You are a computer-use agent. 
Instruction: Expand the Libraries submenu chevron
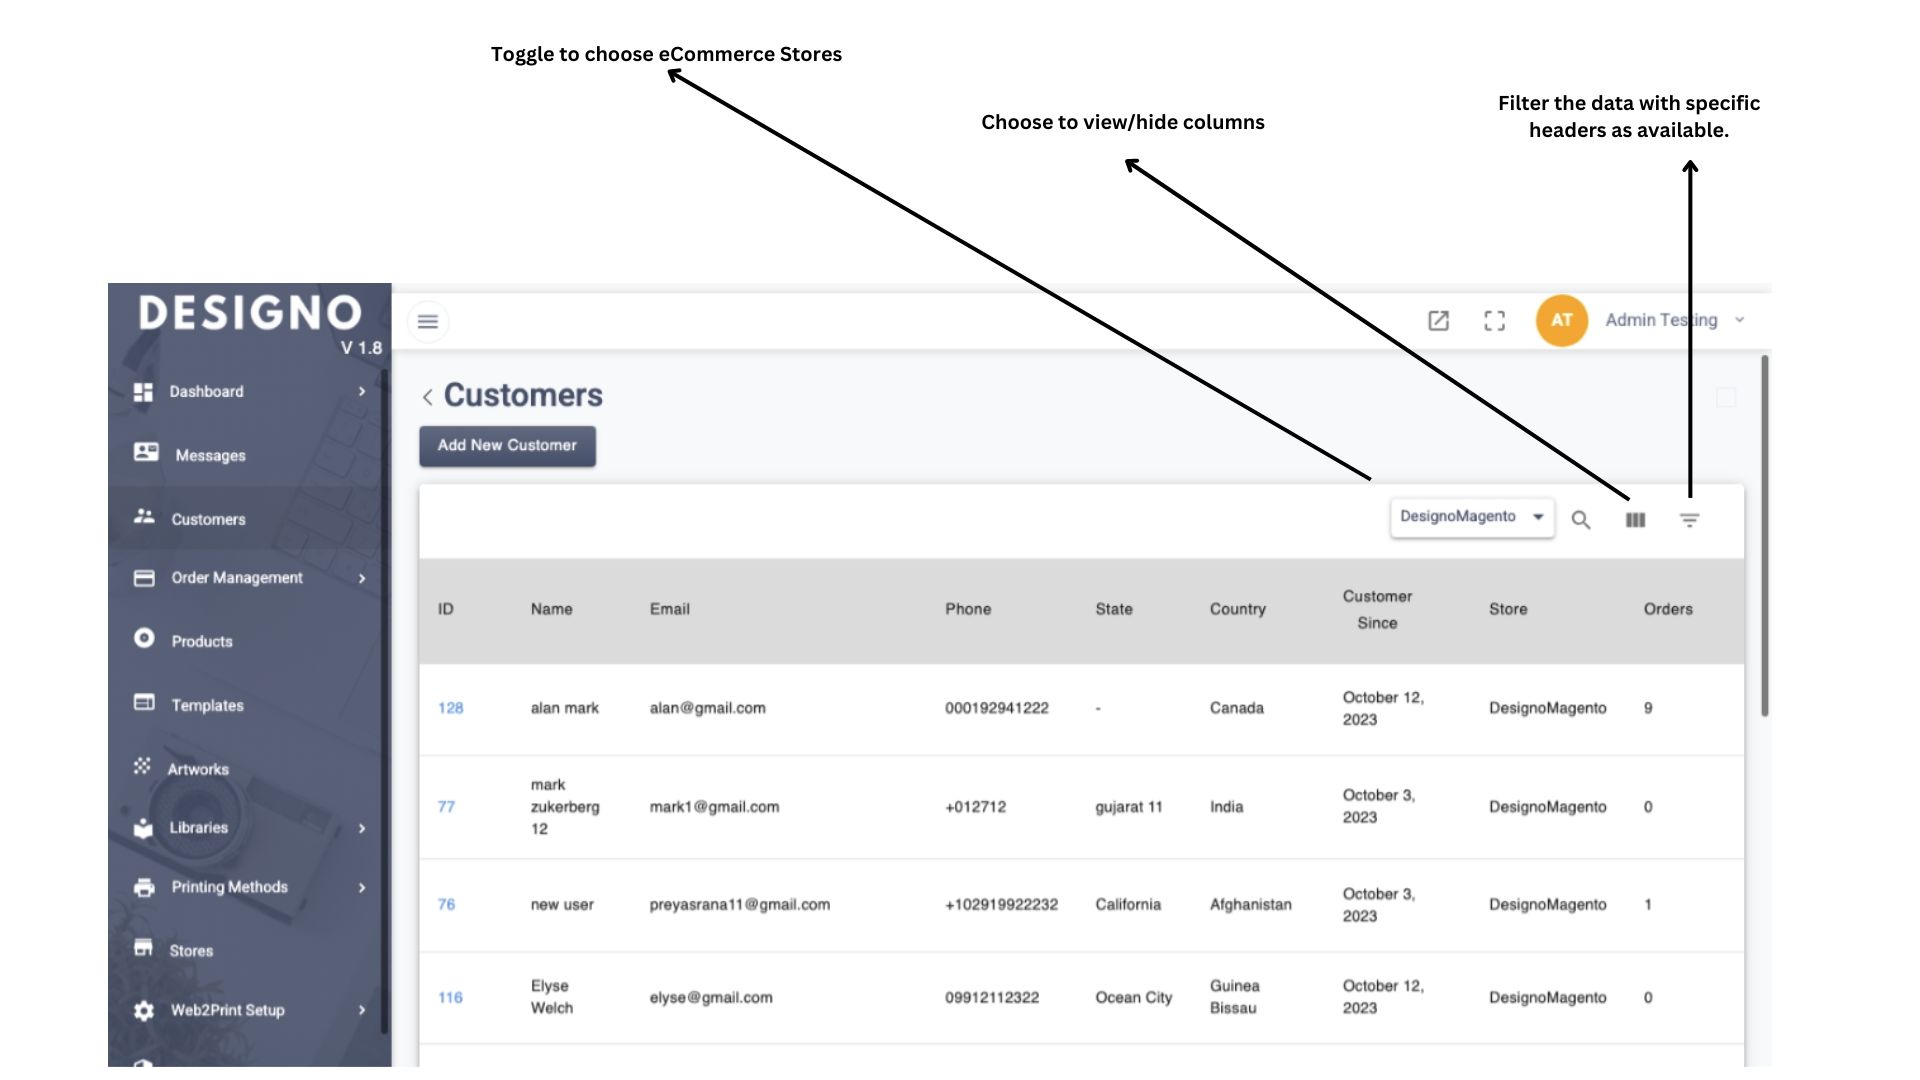point(362,829)
